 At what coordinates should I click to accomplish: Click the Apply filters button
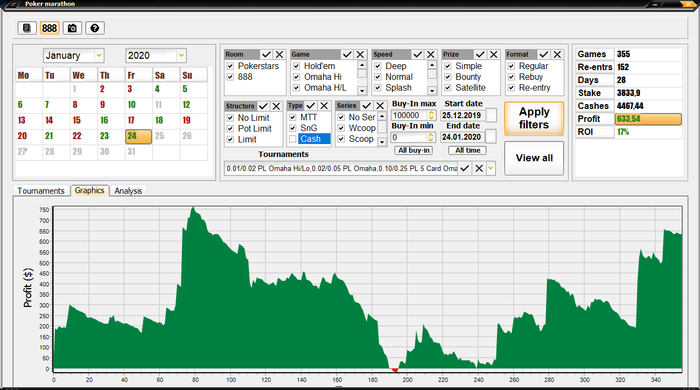click(x=534, y=118)
